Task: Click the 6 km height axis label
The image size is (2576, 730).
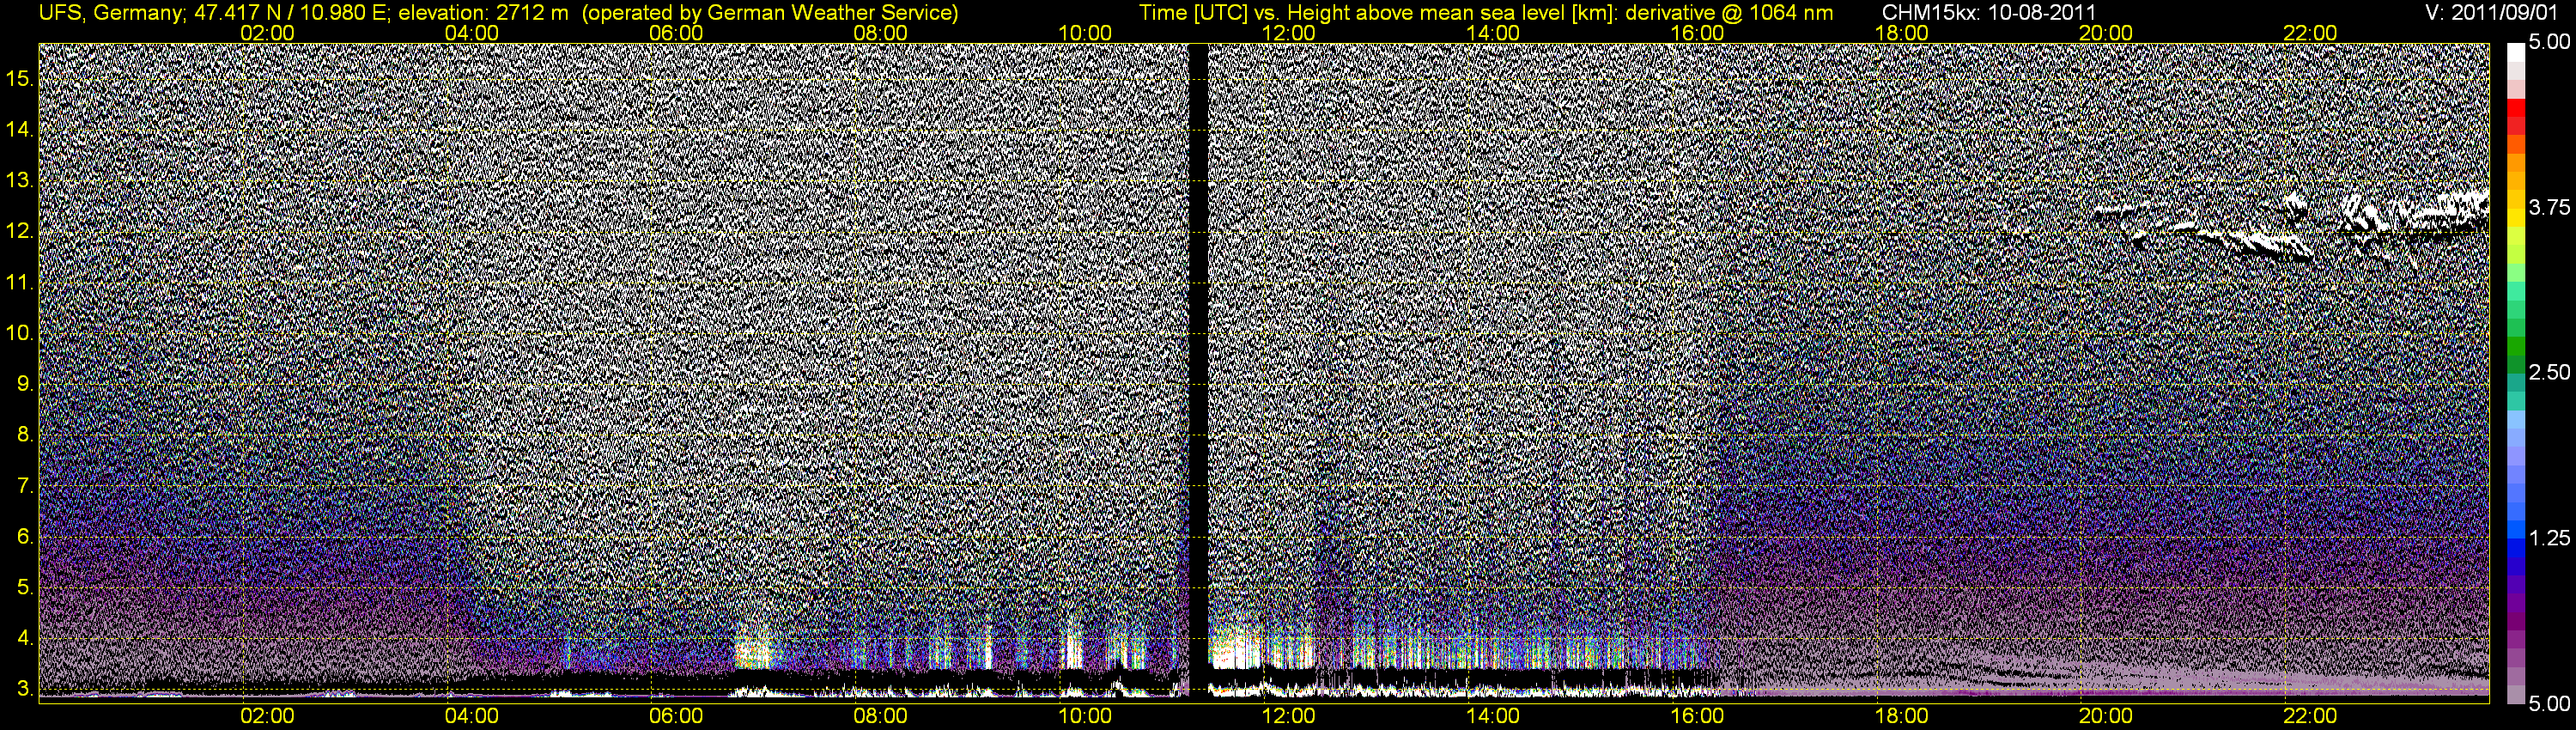Action: point(25,537)
